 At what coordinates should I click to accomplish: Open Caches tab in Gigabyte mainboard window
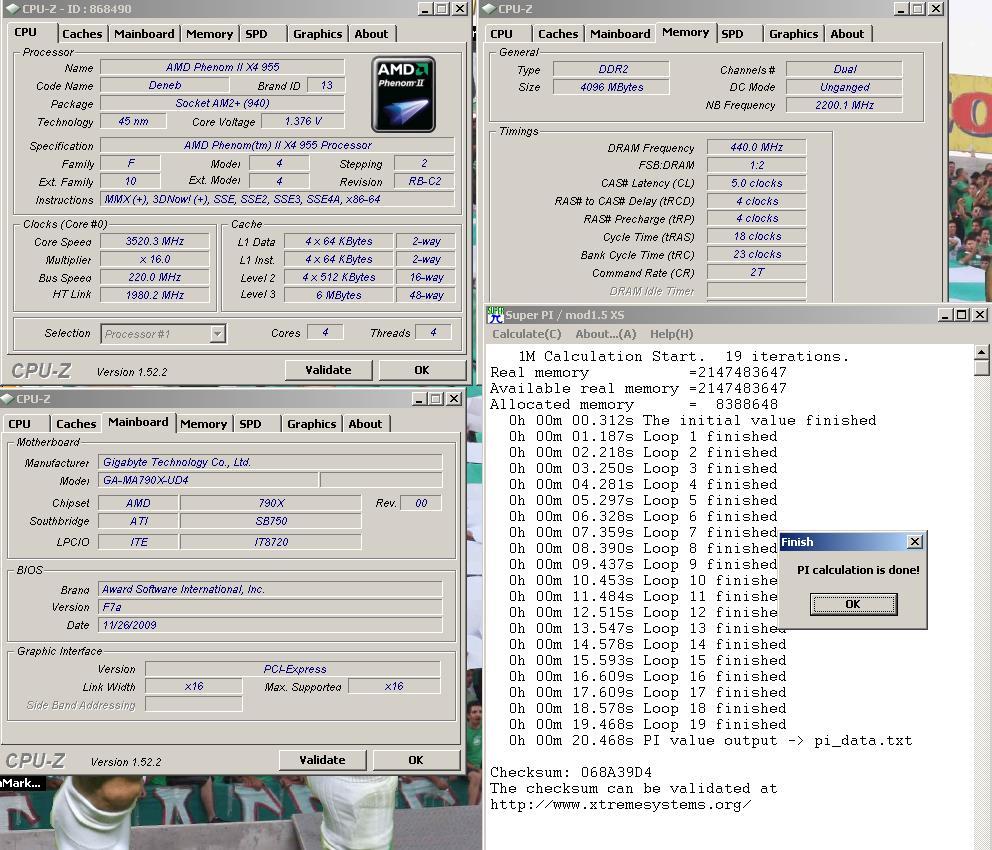(76, 424)
